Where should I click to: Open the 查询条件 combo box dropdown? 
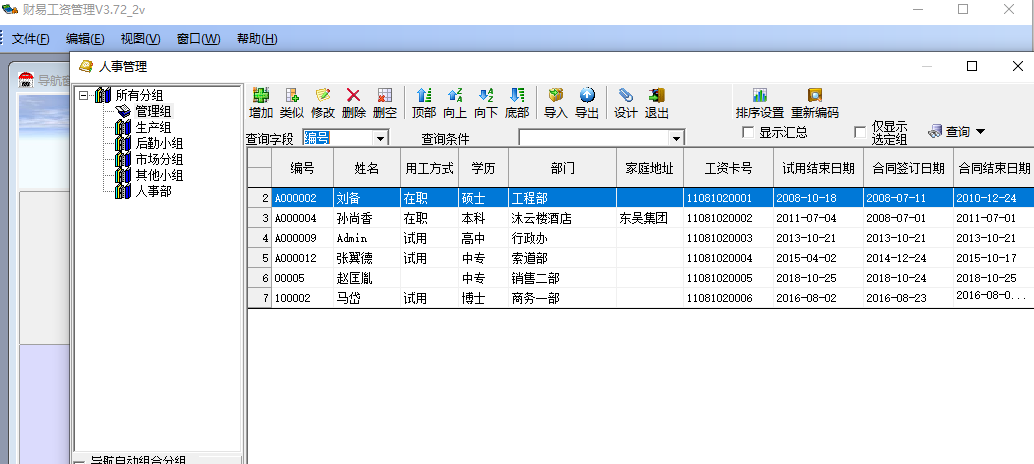676,138
